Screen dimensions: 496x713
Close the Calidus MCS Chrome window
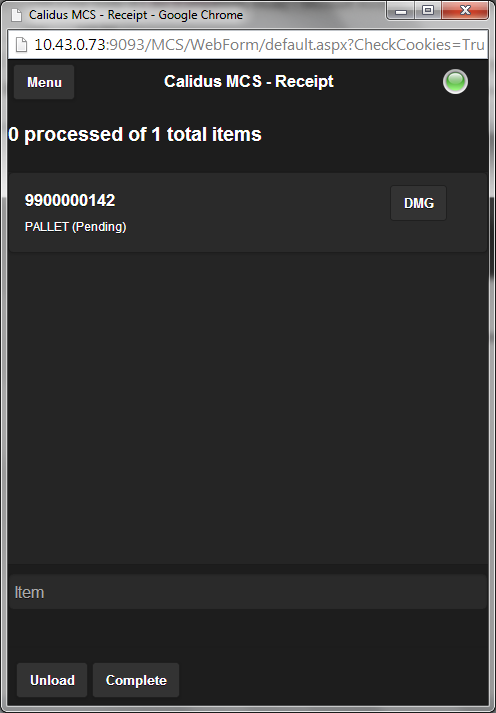tap(465, 11)
